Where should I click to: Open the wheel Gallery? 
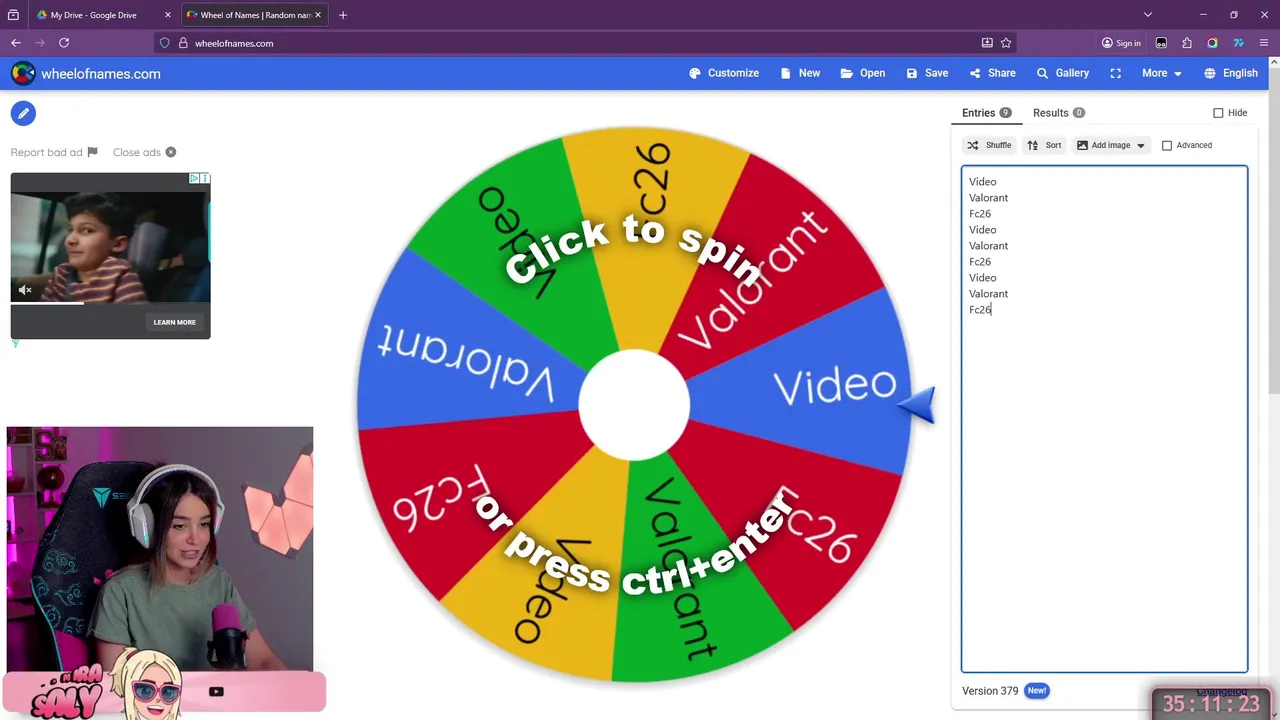click(x=1062, y=73)
